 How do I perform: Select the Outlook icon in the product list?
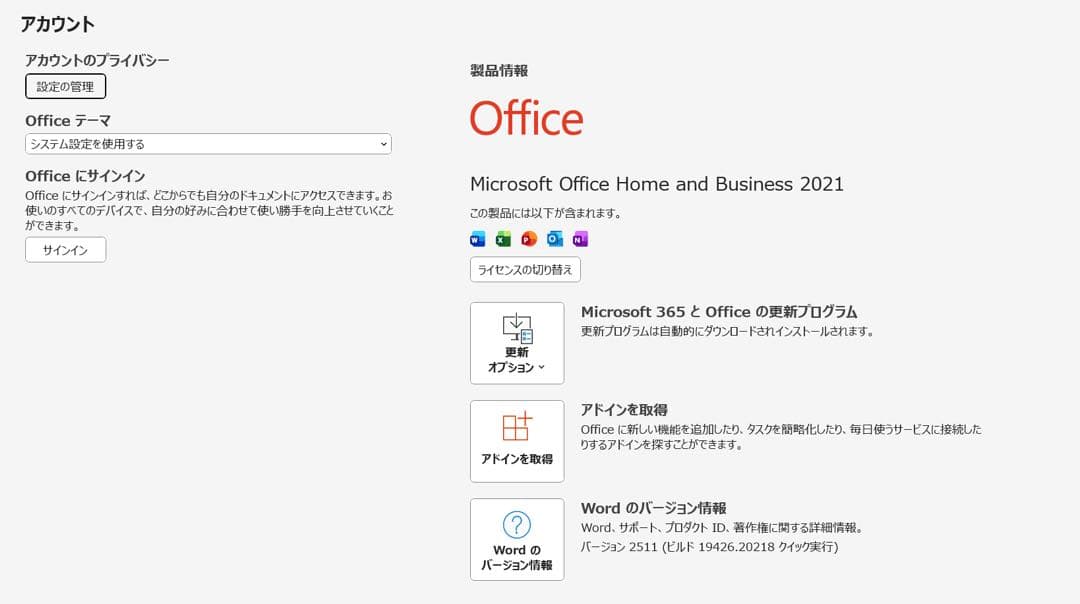click(556, 238)
